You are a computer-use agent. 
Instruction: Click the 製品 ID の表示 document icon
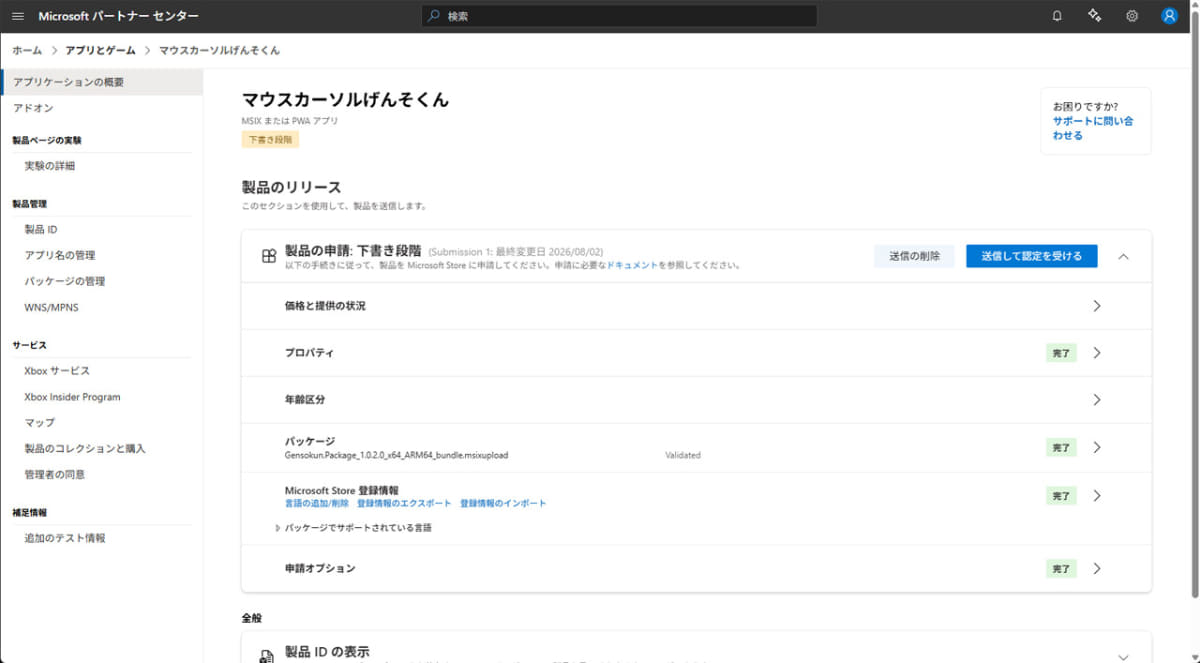point(267,656)
